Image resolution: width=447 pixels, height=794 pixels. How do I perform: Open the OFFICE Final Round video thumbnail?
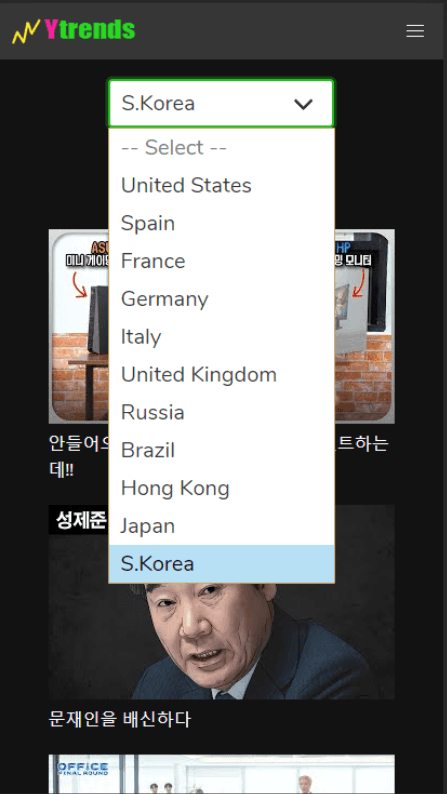pyautogui.click(x=221, y=774)
